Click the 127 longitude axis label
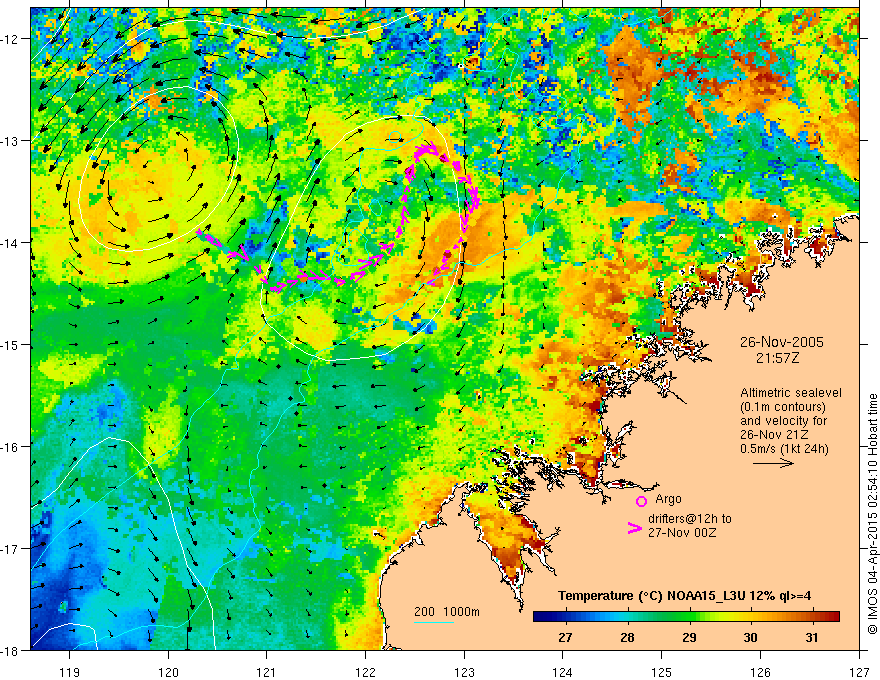 click(x=859, y=672)
